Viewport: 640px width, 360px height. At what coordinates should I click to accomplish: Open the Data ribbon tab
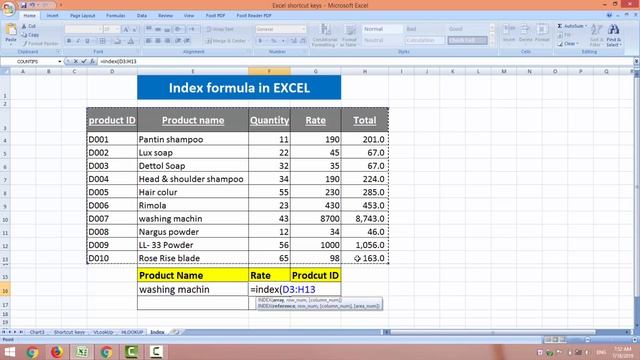142,16
